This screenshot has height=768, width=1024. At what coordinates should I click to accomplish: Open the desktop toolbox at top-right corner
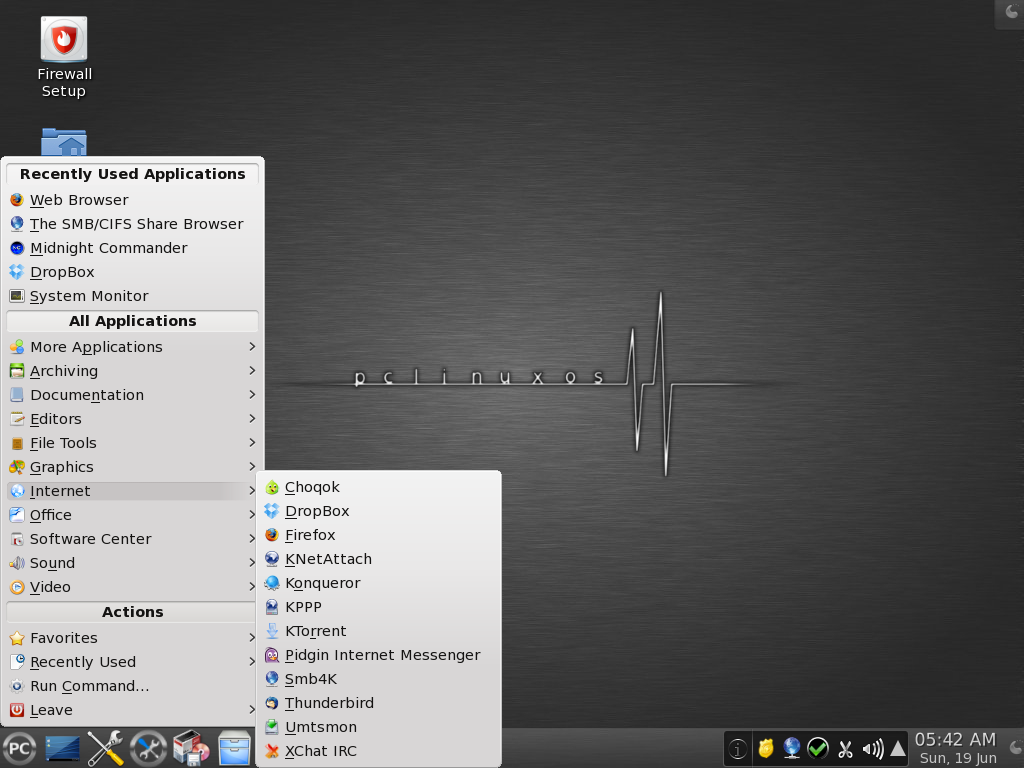pyautogui.click(x=1010, y=14)
